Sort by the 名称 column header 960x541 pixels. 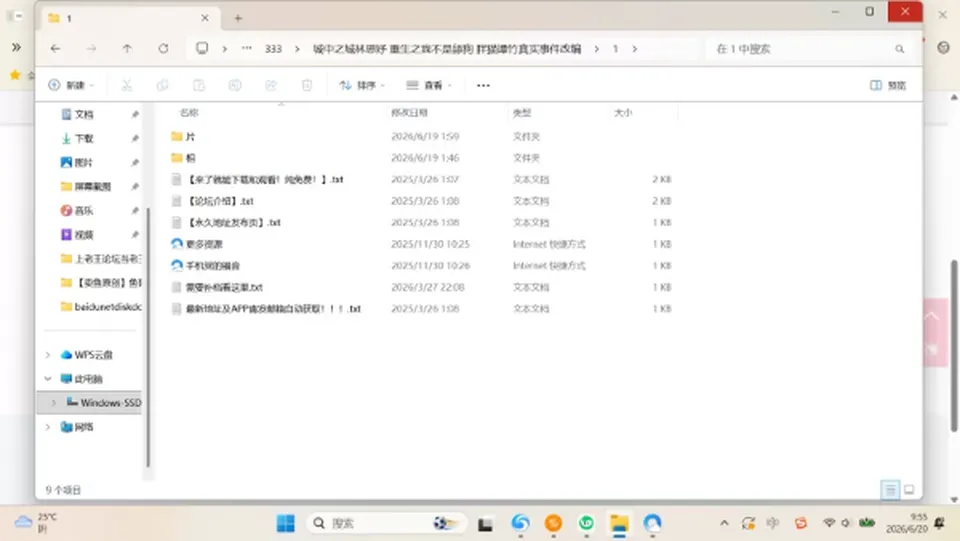[x=189, y=113]
